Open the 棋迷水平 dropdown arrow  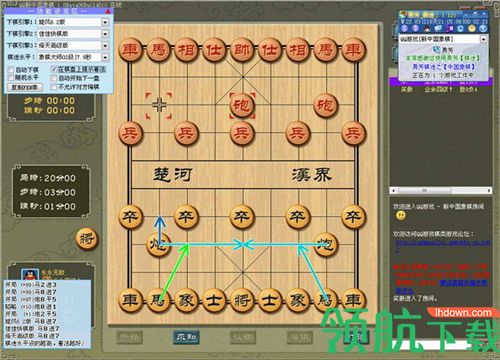pos(105,57)
